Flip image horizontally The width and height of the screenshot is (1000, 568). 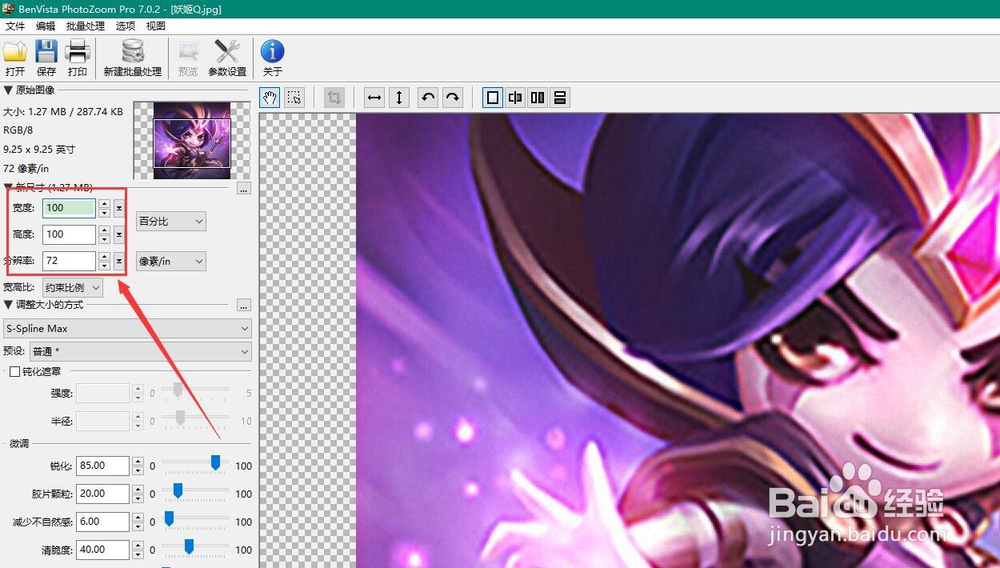pos(374,98)
